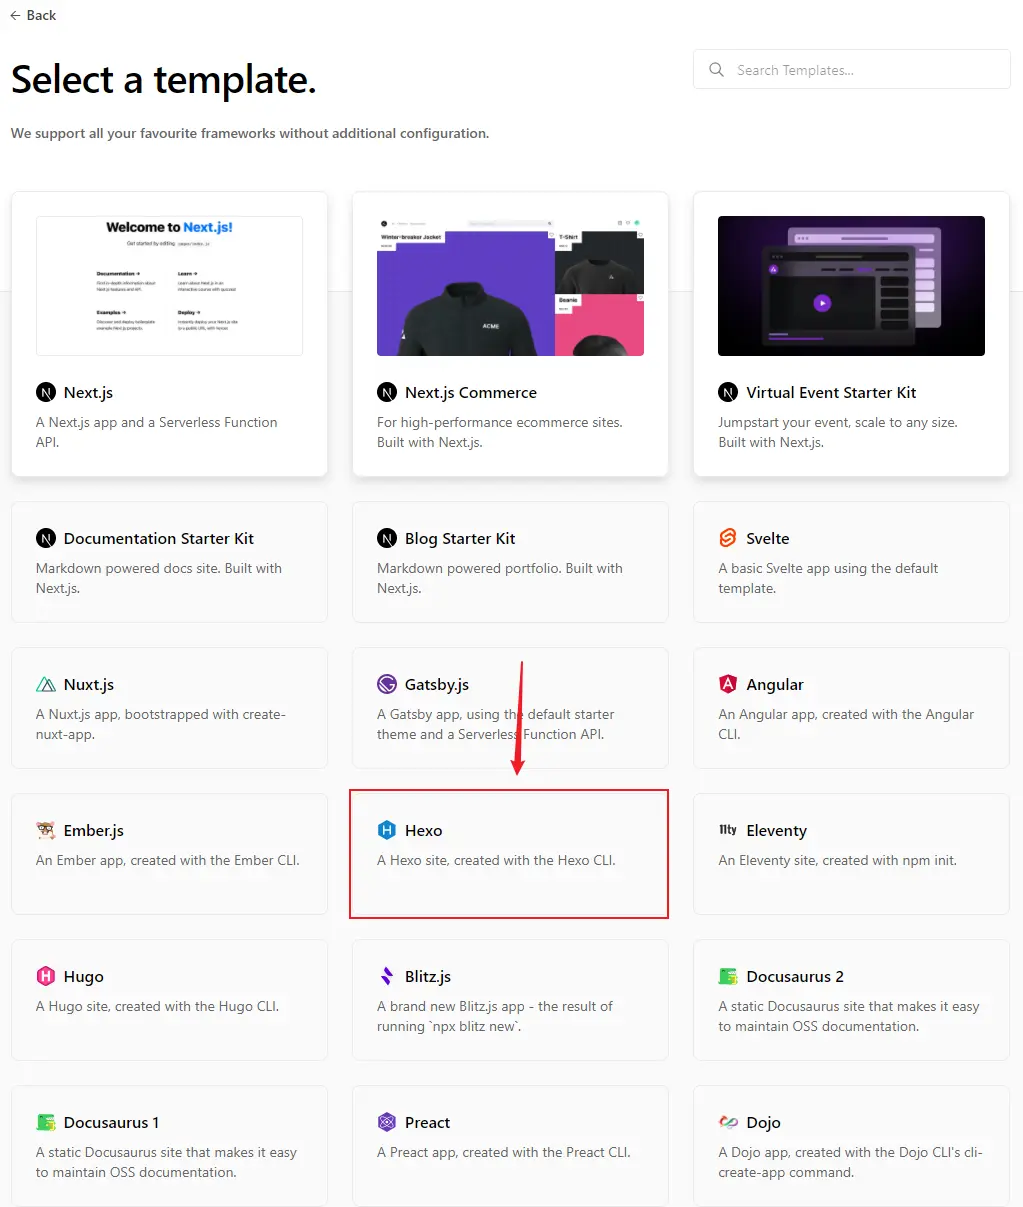This screenshot has width=1023, height=1207.
Task: Select the Next.js Commerce template title
Action: point(471,392)
